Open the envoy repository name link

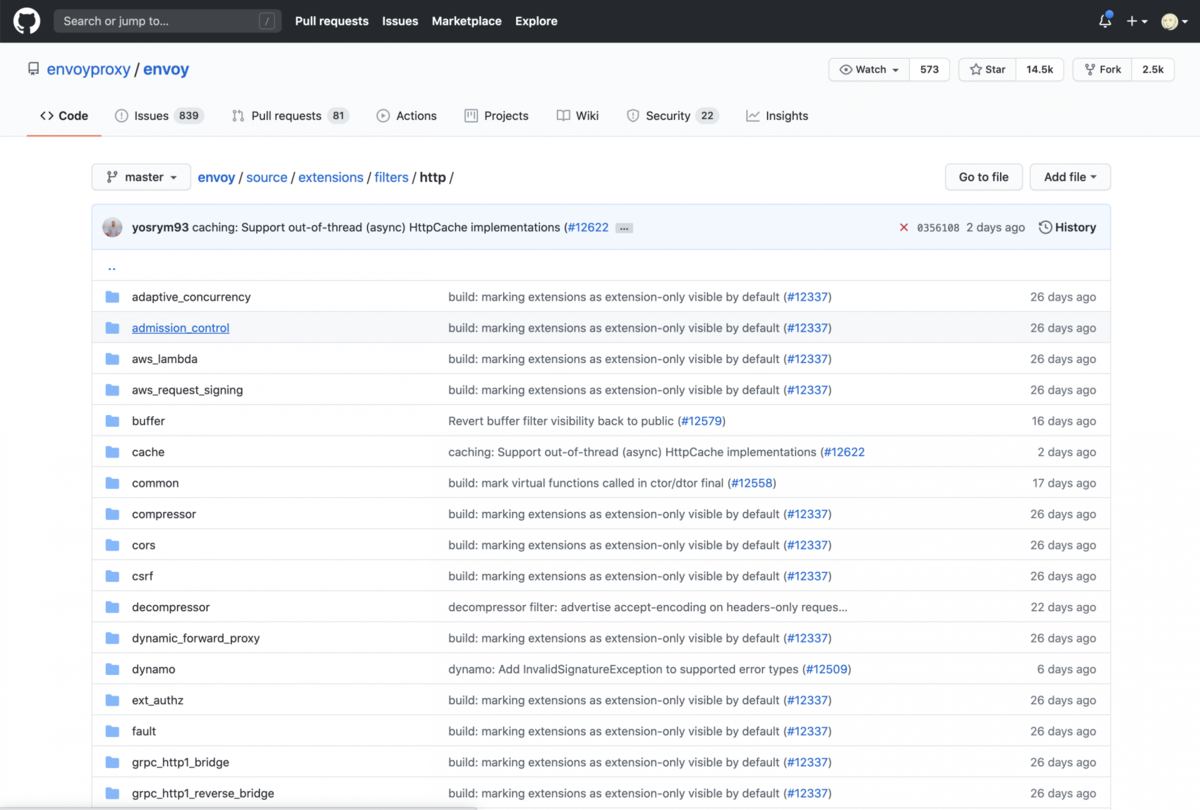click(166, 70)
